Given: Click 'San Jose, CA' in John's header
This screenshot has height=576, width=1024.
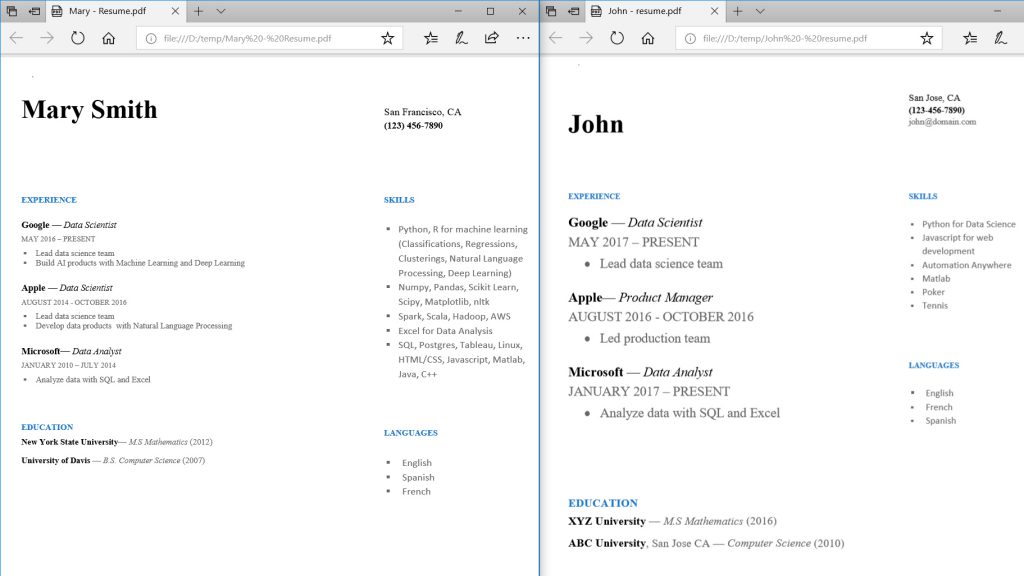Looking at the screenshot, I should click(935, 98).
